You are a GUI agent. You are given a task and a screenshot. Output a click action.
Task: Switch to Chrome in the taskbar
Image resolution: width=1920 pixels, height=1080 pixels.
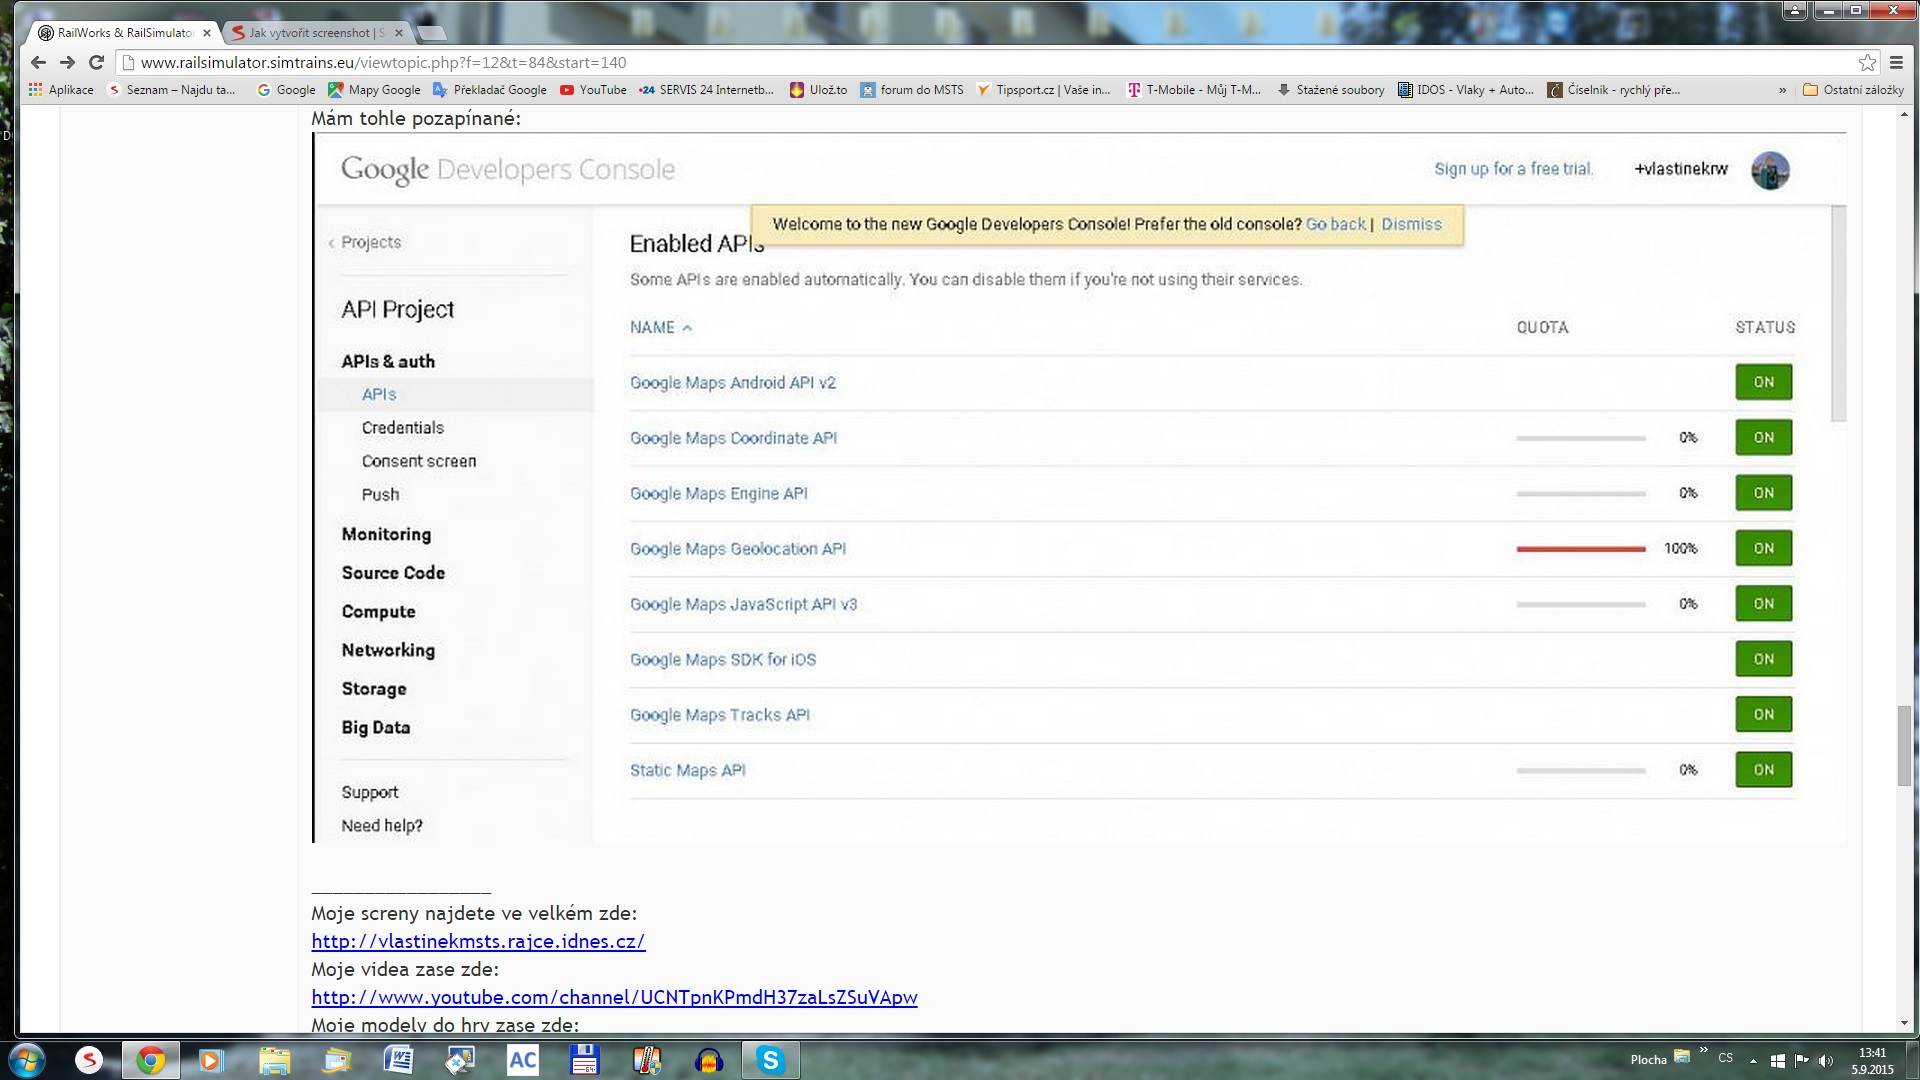click(x=151, y=1060)
